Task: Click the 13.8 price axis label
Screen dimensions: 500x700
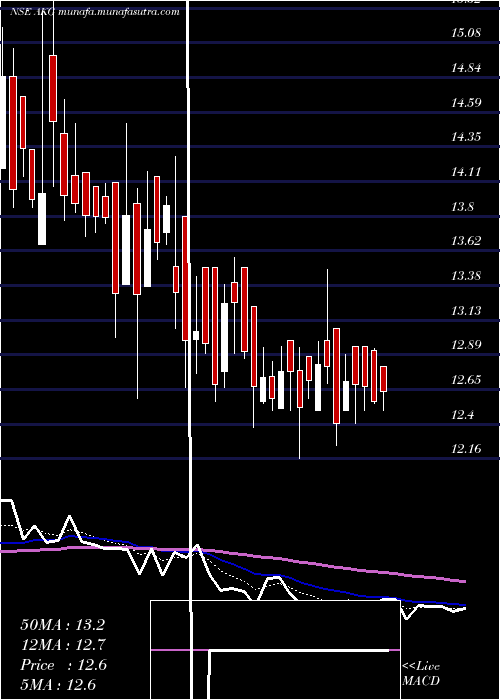Action: pos(462,207)
